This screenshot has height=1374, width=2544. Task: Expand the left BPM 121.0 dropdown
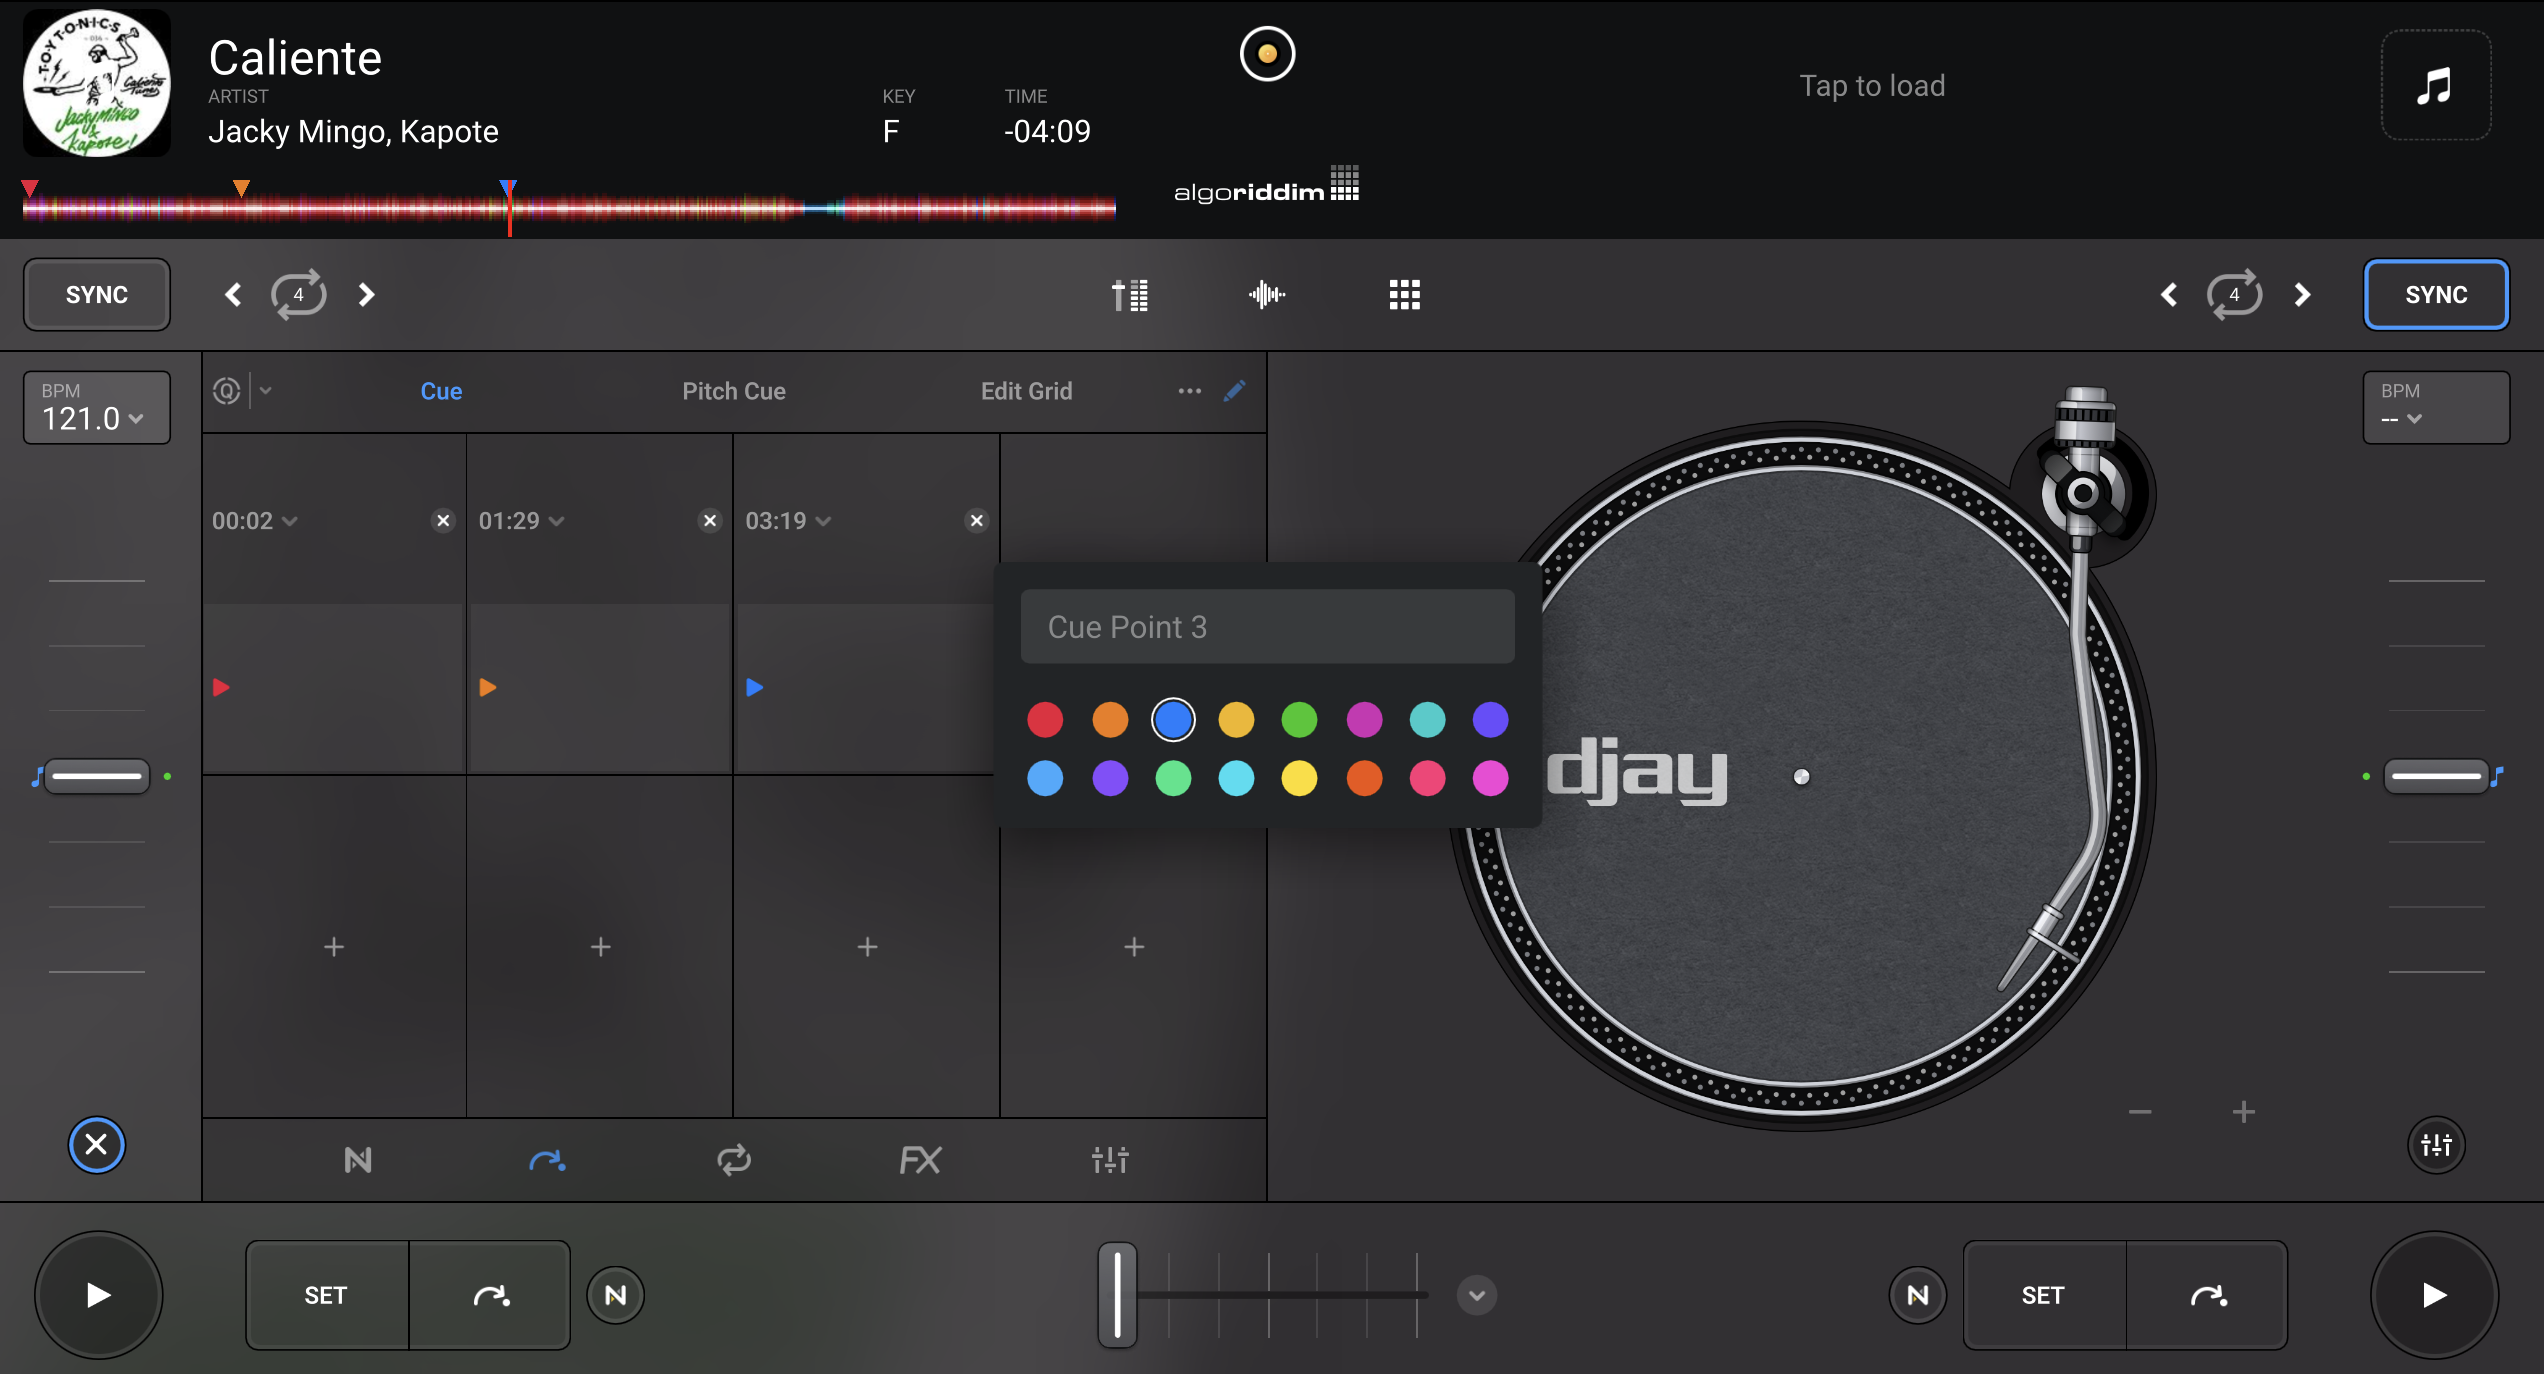95,408
